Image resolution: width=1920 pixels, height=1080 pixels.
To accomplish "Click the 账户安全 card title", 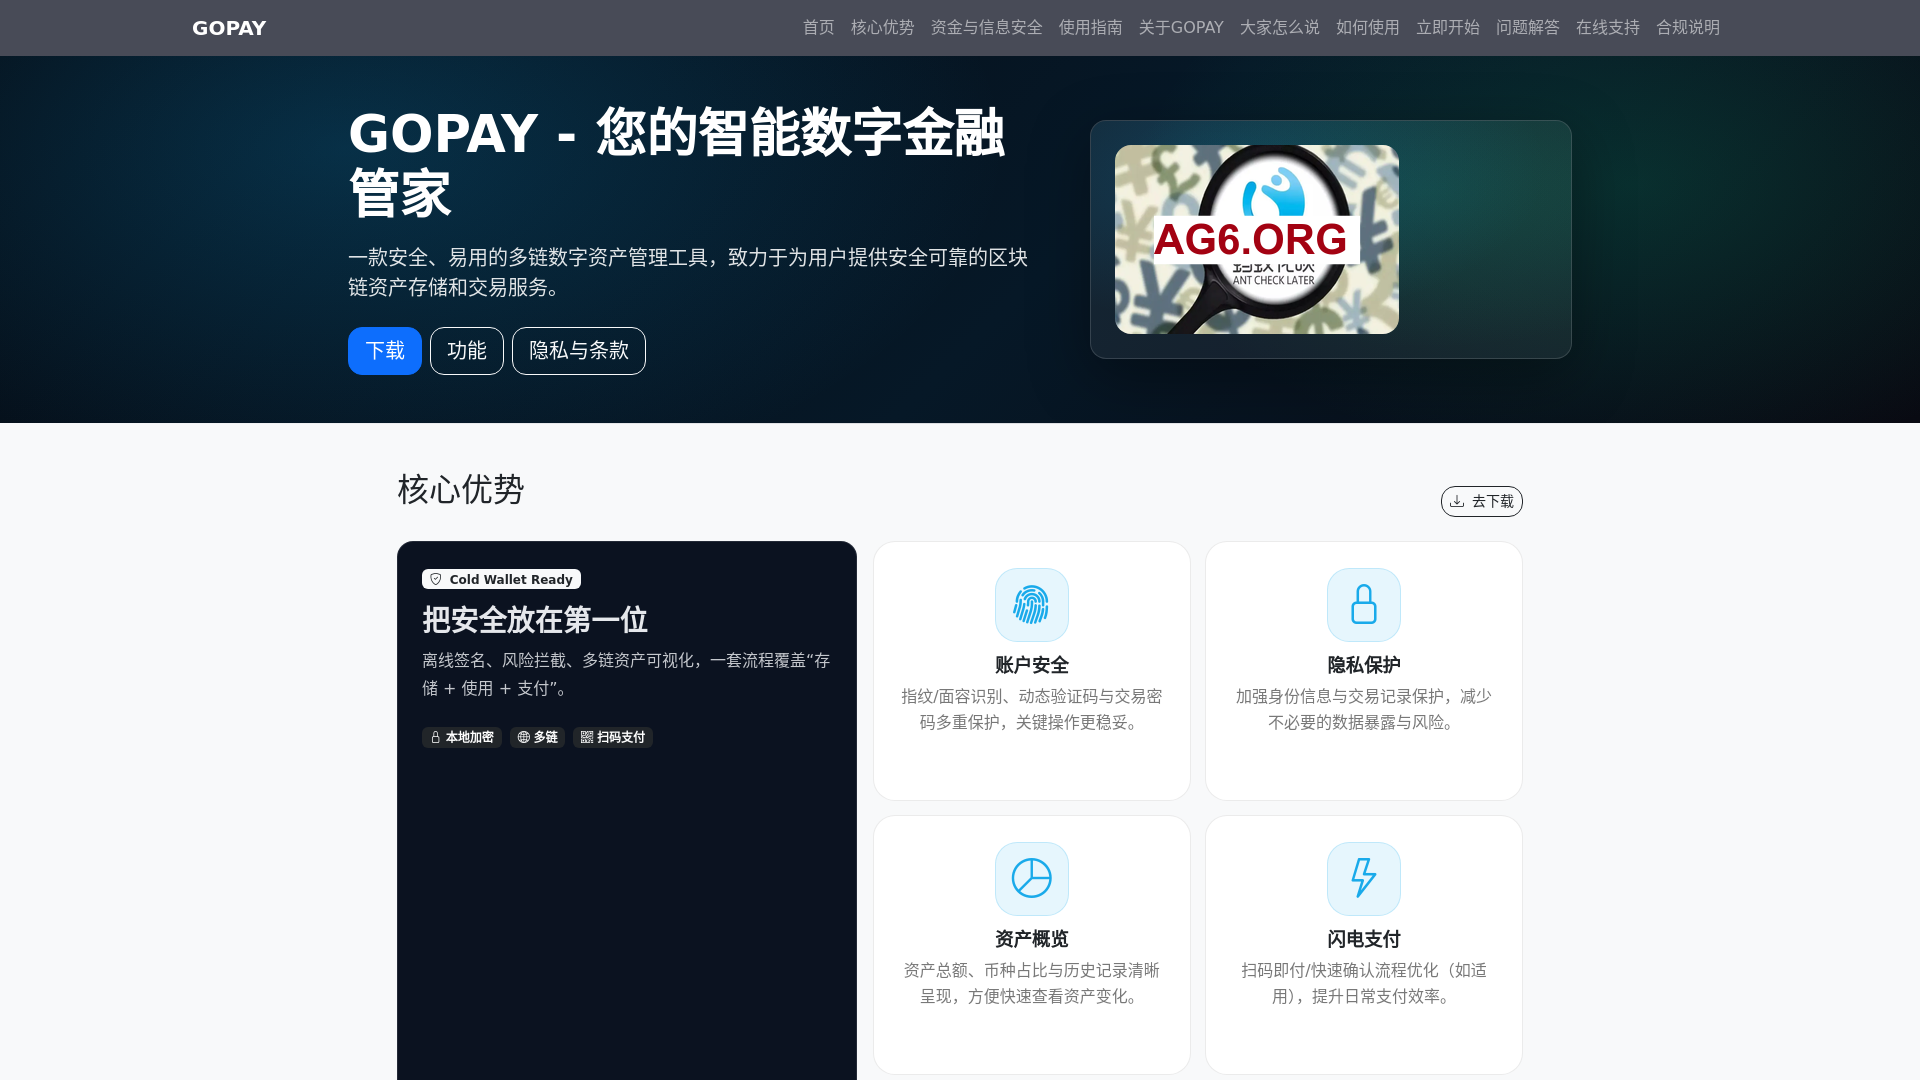I will (x=1031, y=665).
